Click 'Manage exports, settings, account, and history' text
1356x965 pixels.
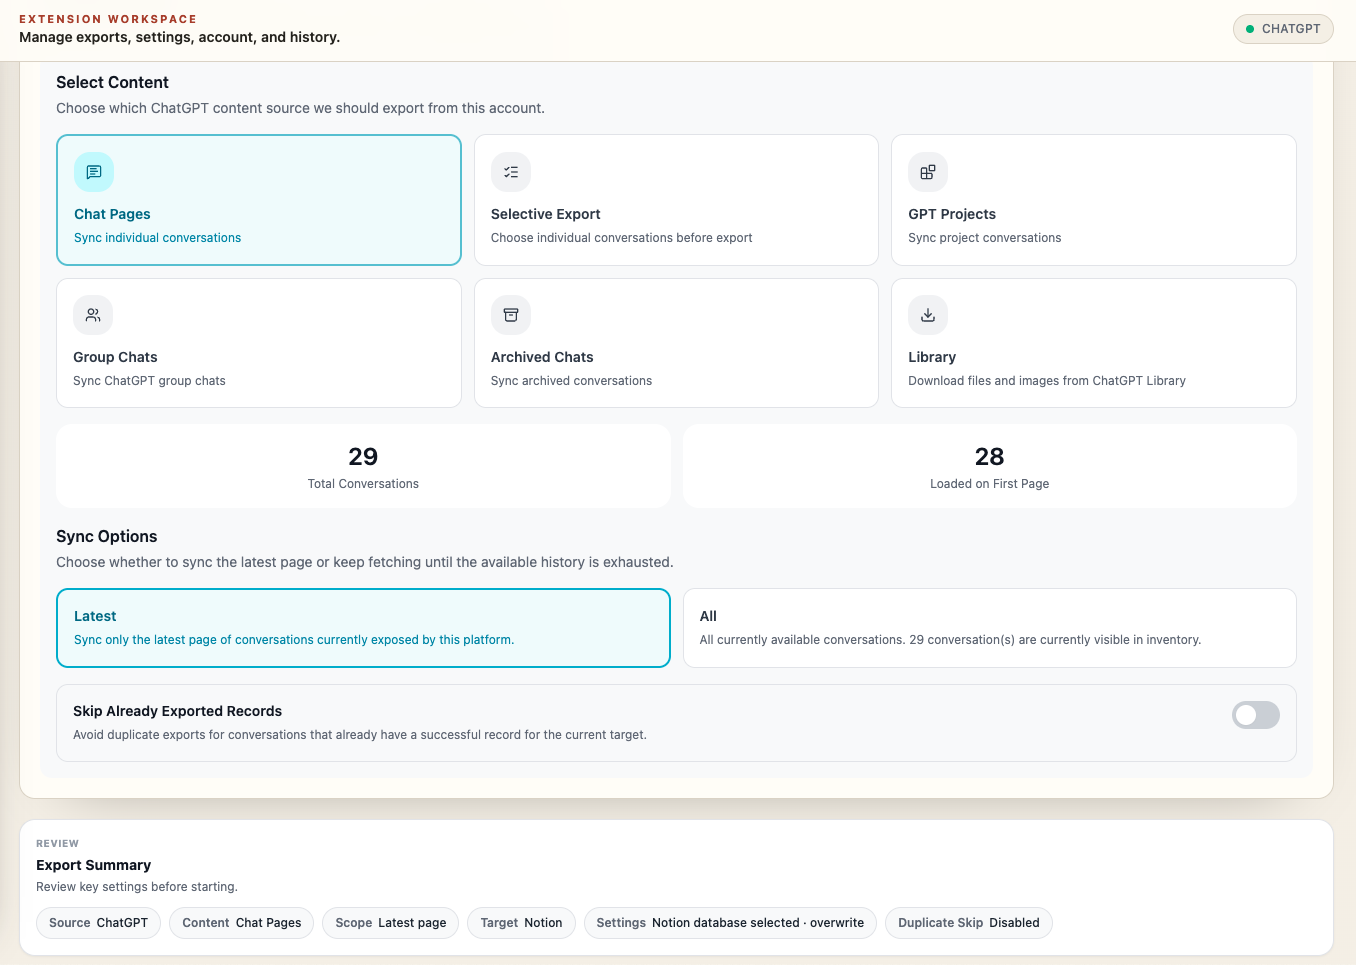pyautogui.click(x=180, y=37)
